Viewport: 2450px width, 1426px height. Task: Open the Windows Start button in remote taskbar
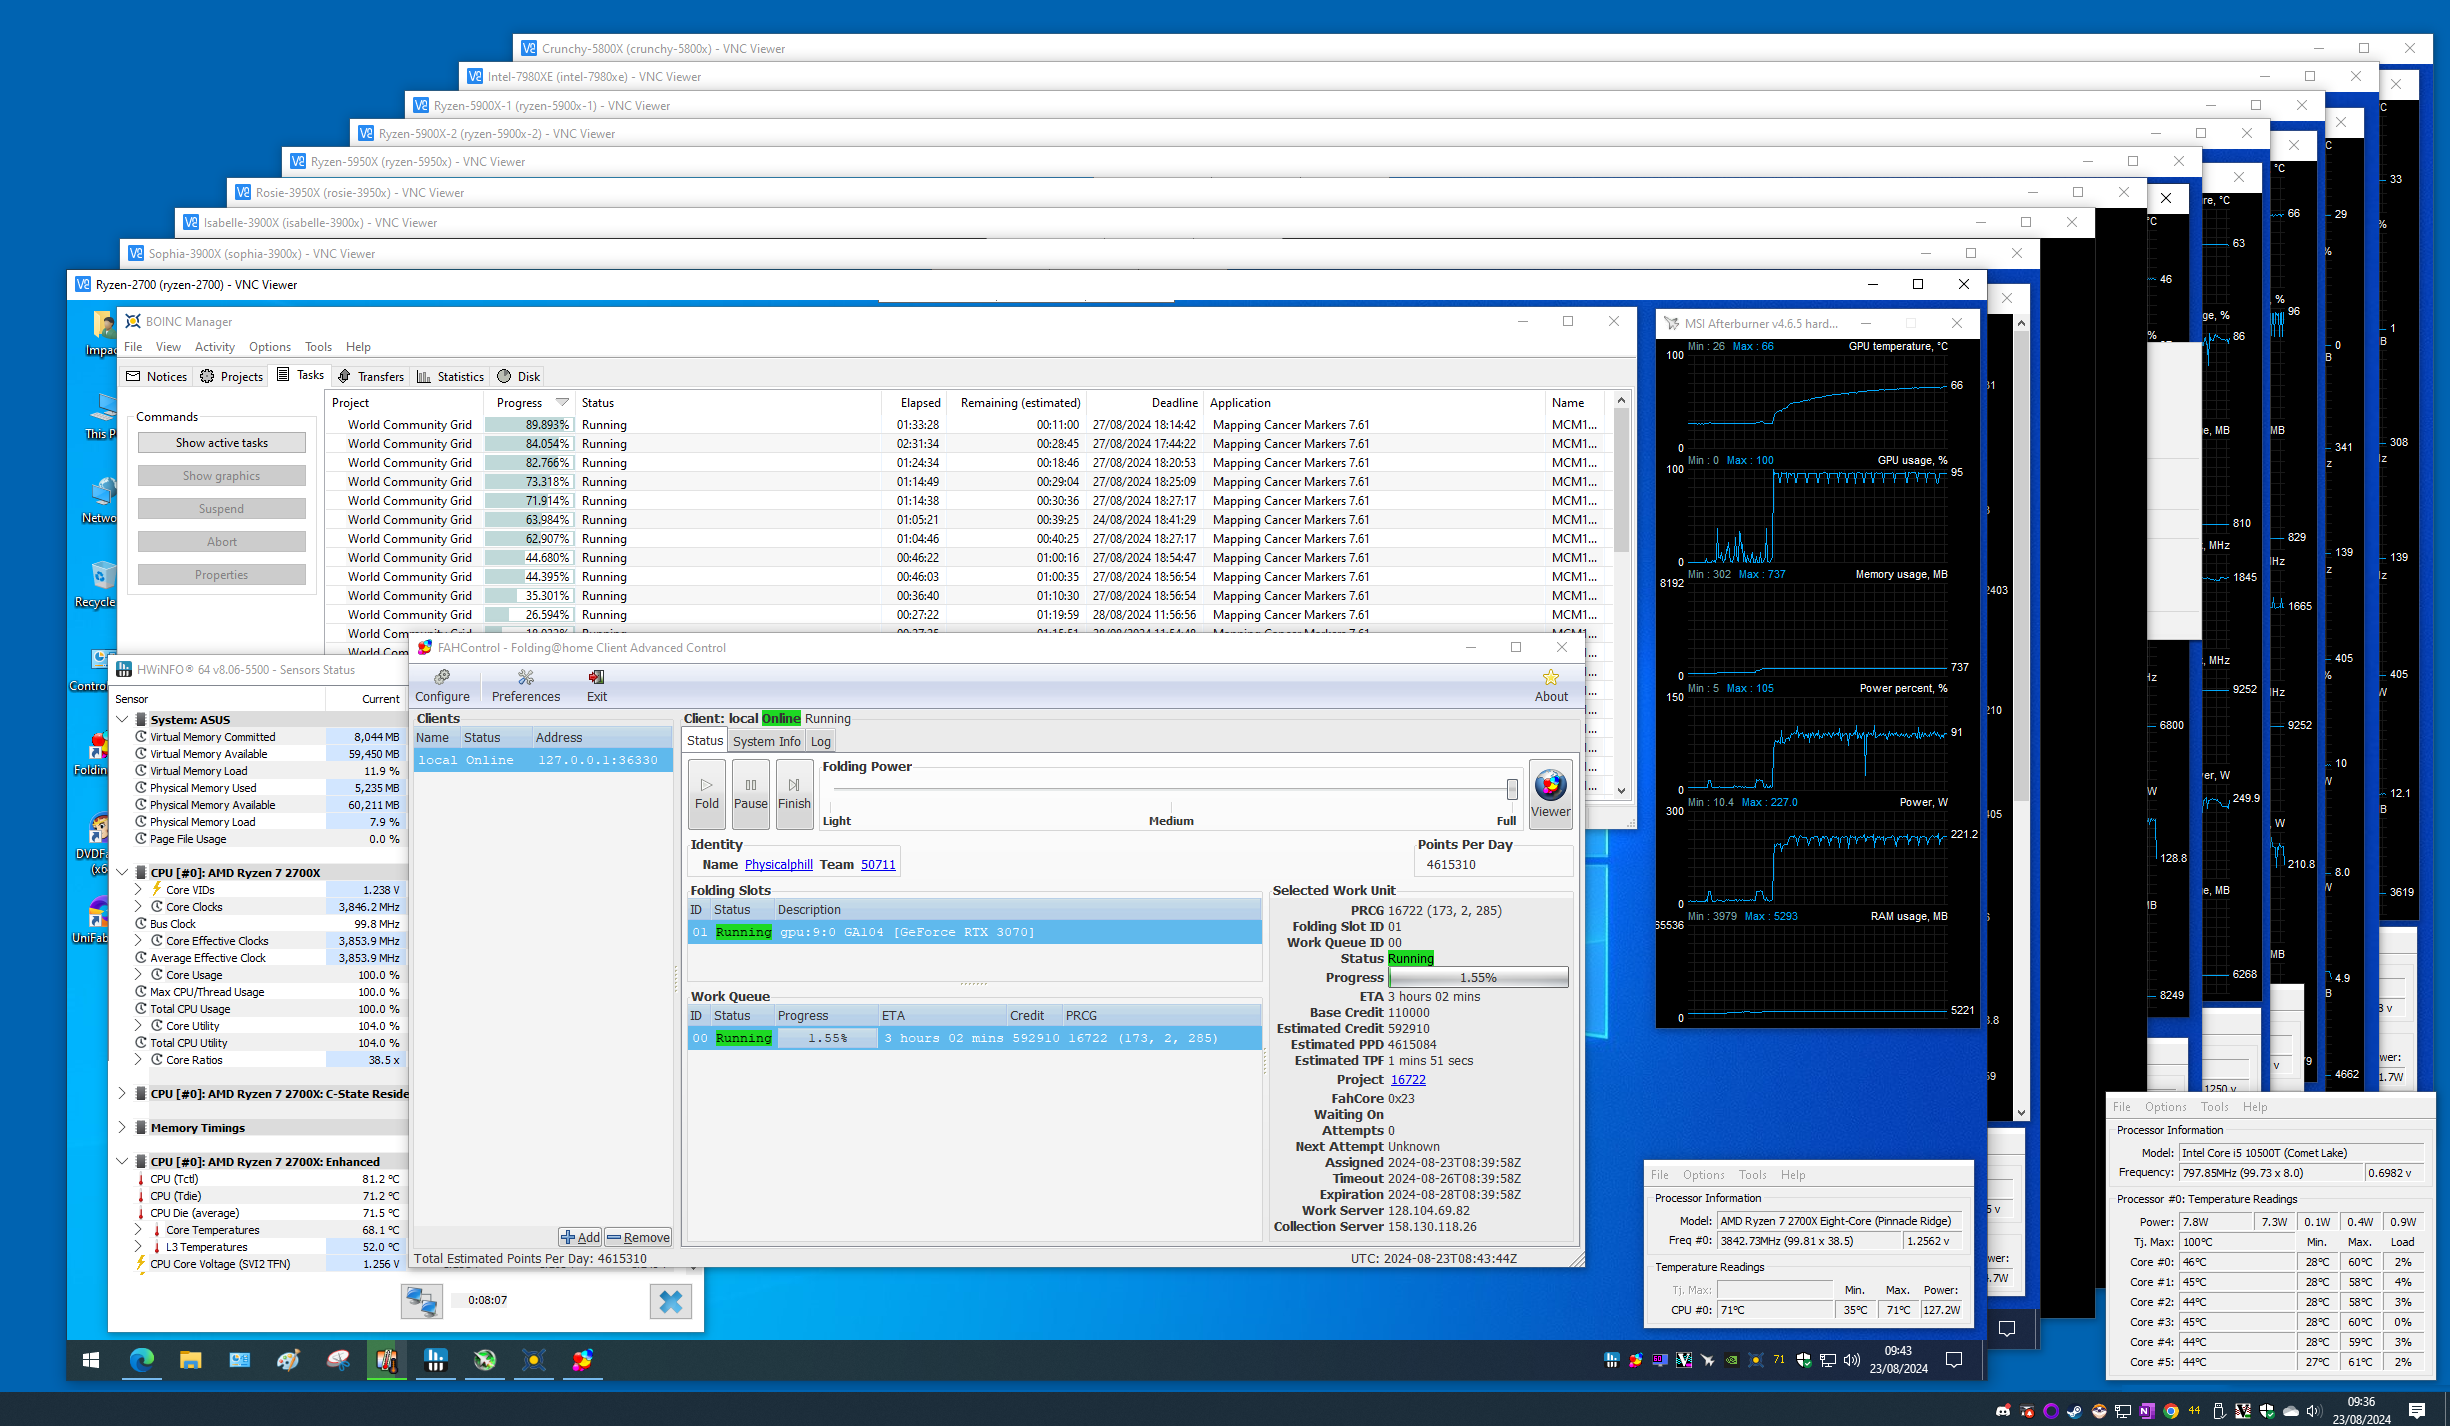coord(91,1360)
